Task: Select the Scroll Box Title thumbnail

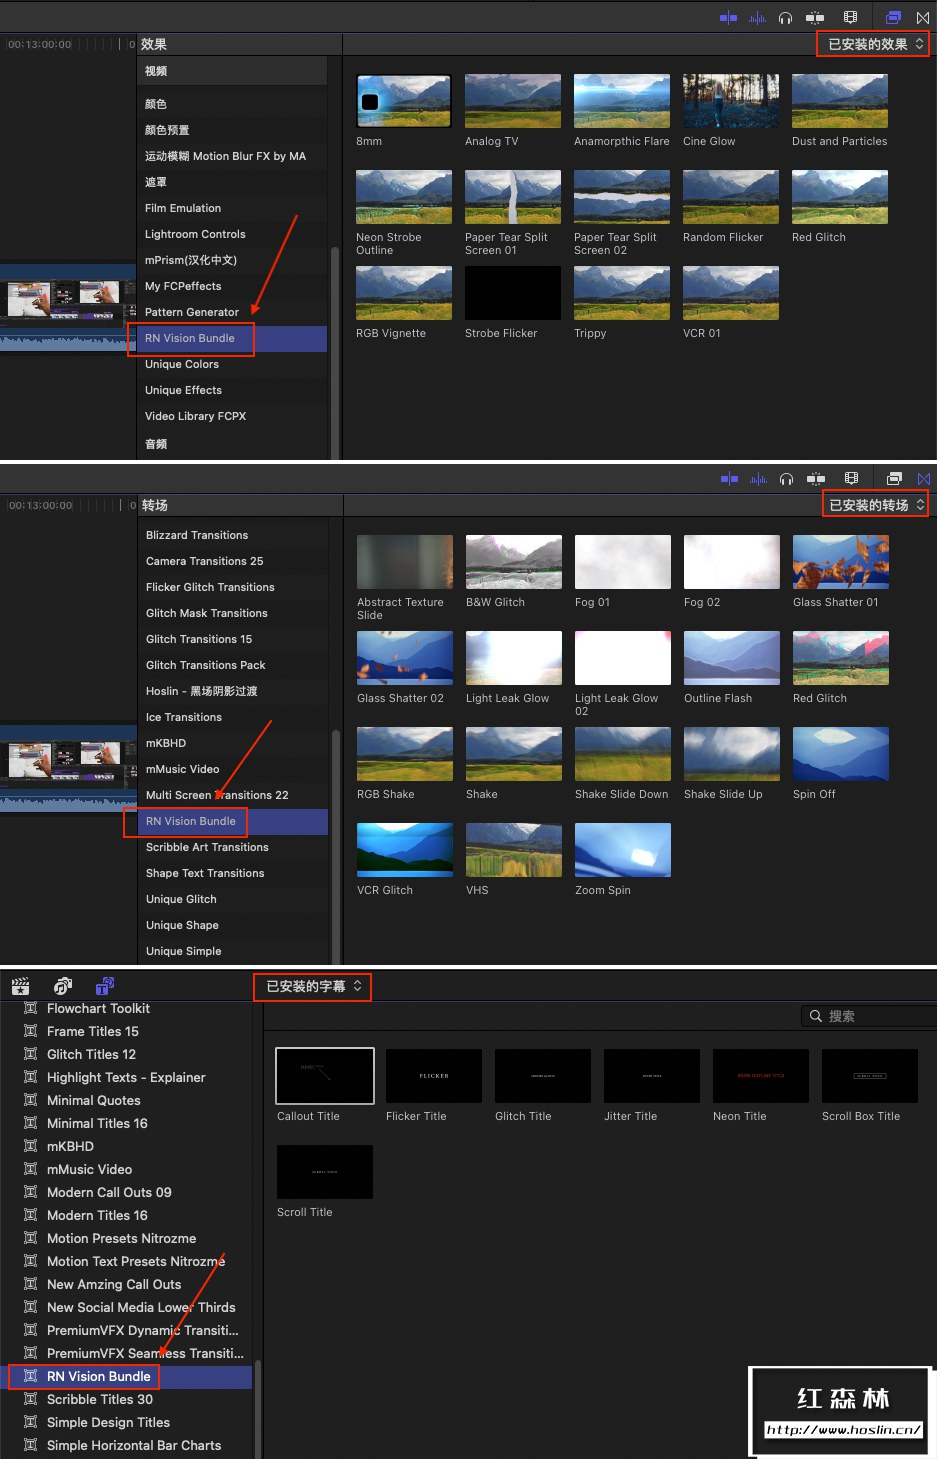Action: point(870,1076)
